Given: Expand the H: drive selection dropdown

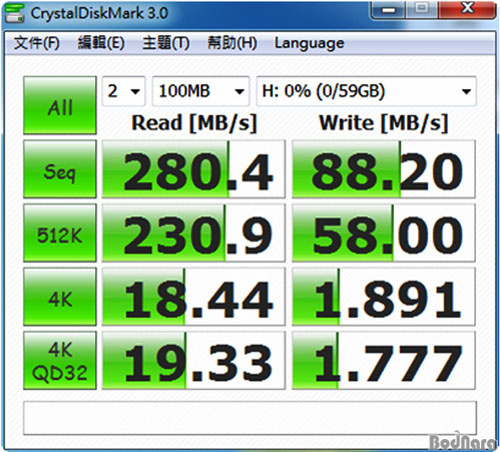Looking at the screenshot, I should point(366,91).
